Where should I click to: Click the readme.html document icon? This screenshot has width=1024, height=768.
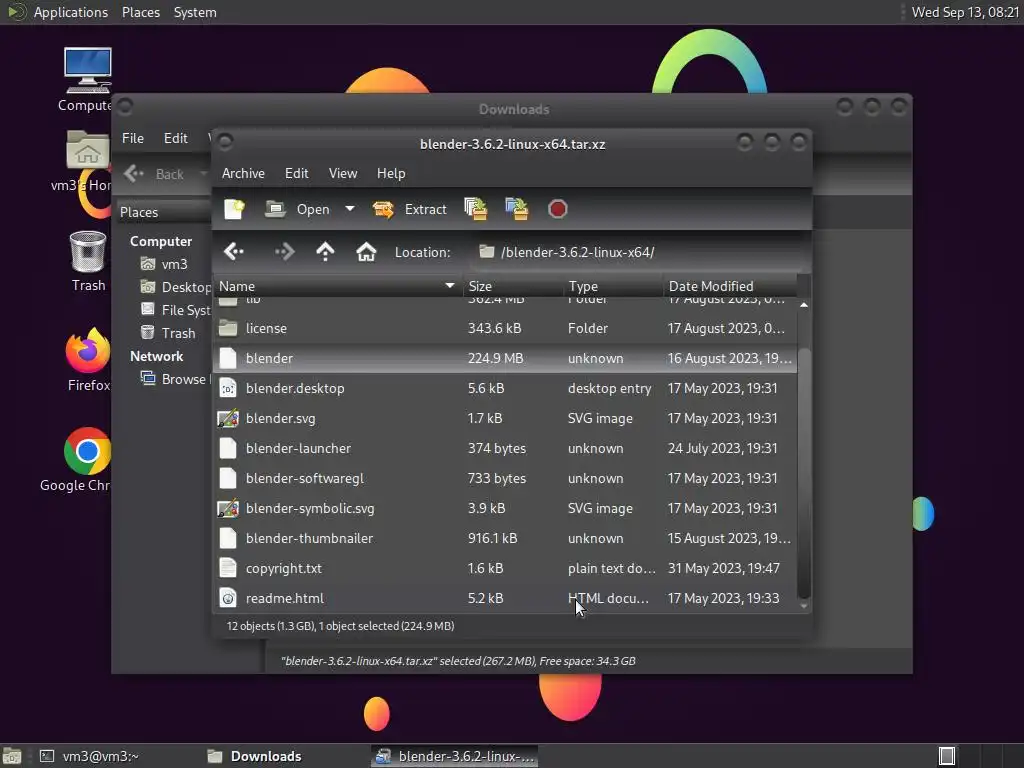pyautogui.click(x=228, y=598)
